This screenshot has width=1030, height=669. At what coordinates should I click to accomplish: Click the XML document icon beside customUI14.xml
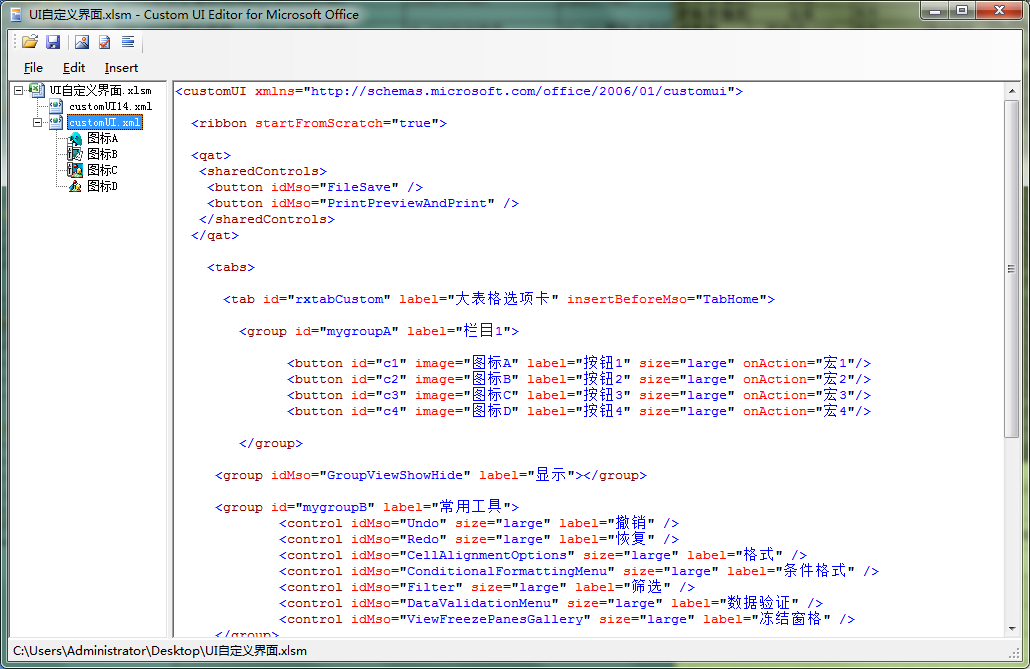[x=54, y=107]
